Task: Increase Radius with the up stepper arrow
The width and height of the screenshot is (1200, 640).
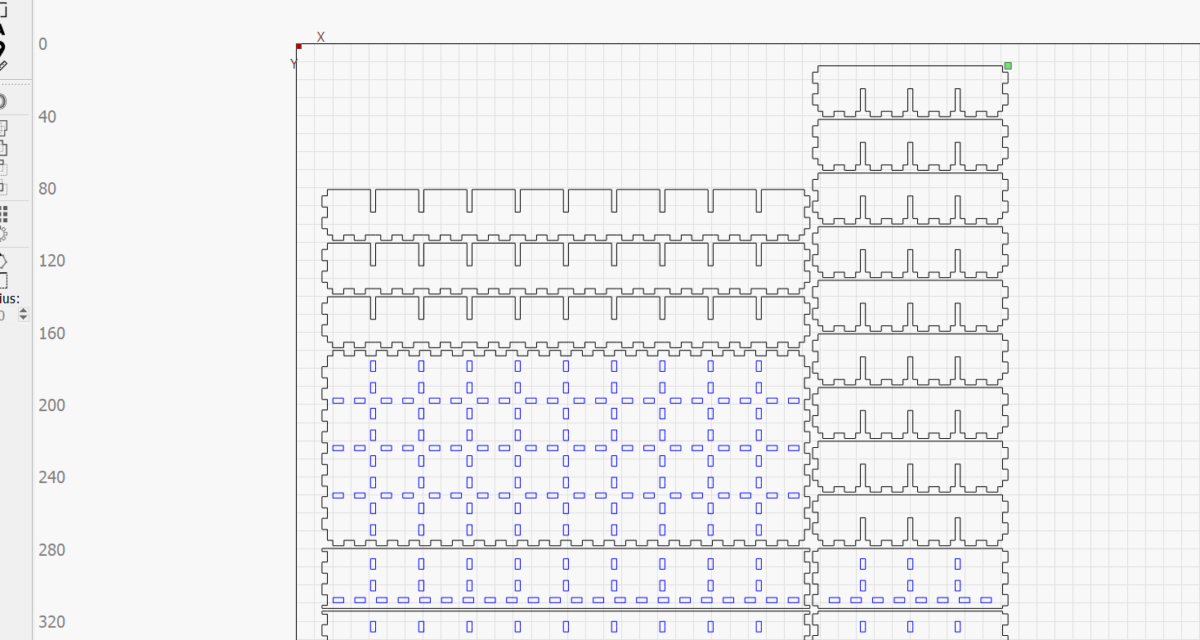Action: click(x=23, y=311)
